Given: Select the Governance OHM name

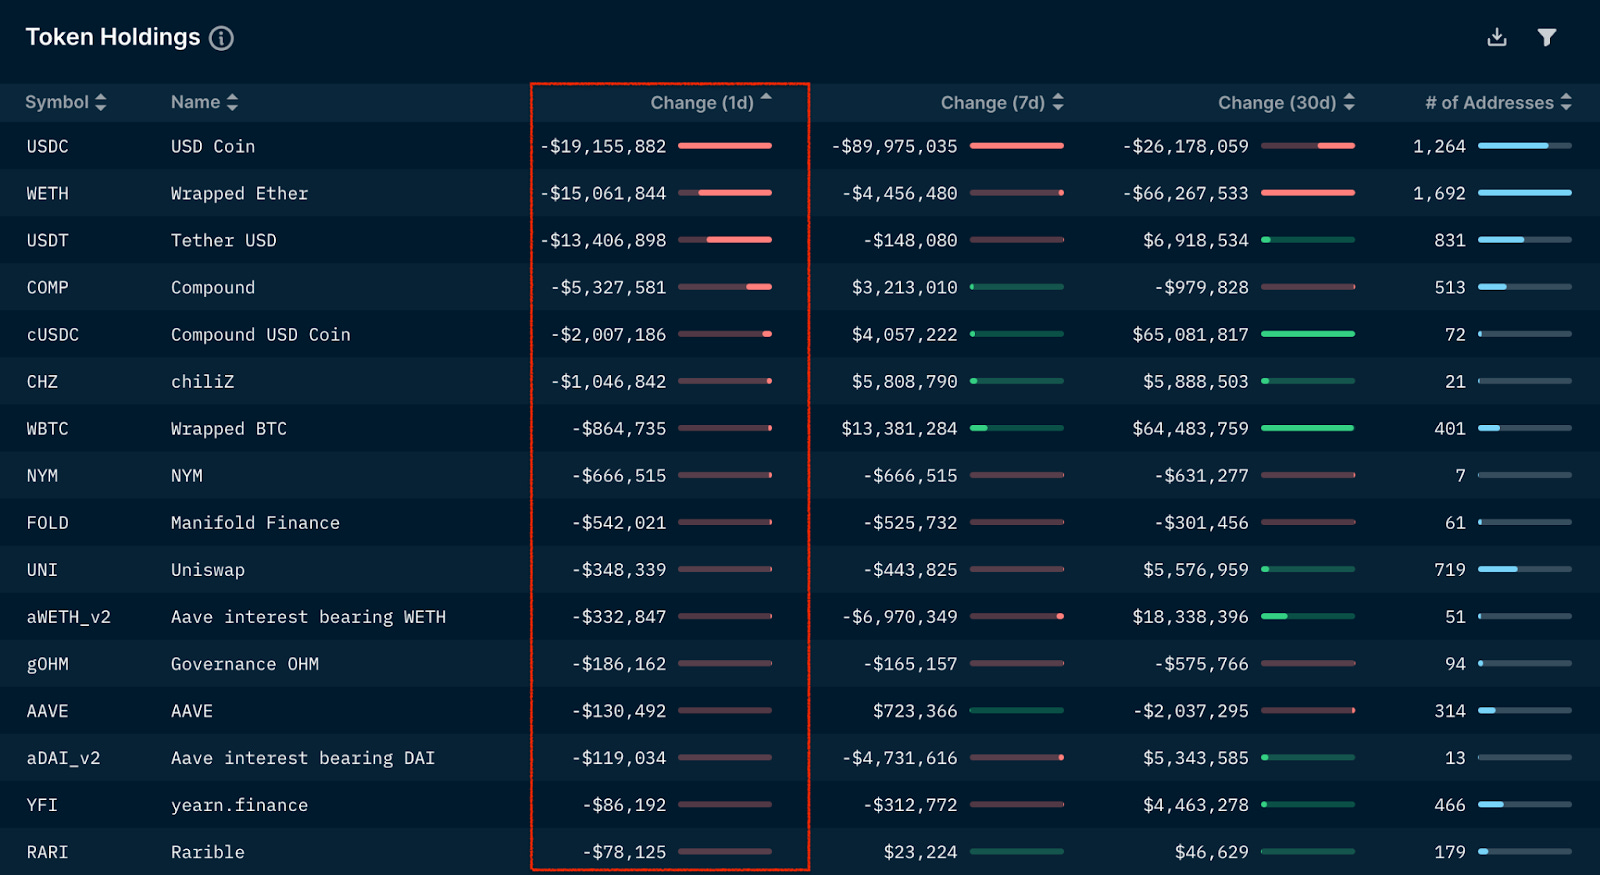Looking at the screenshot, I should point(244,664).
